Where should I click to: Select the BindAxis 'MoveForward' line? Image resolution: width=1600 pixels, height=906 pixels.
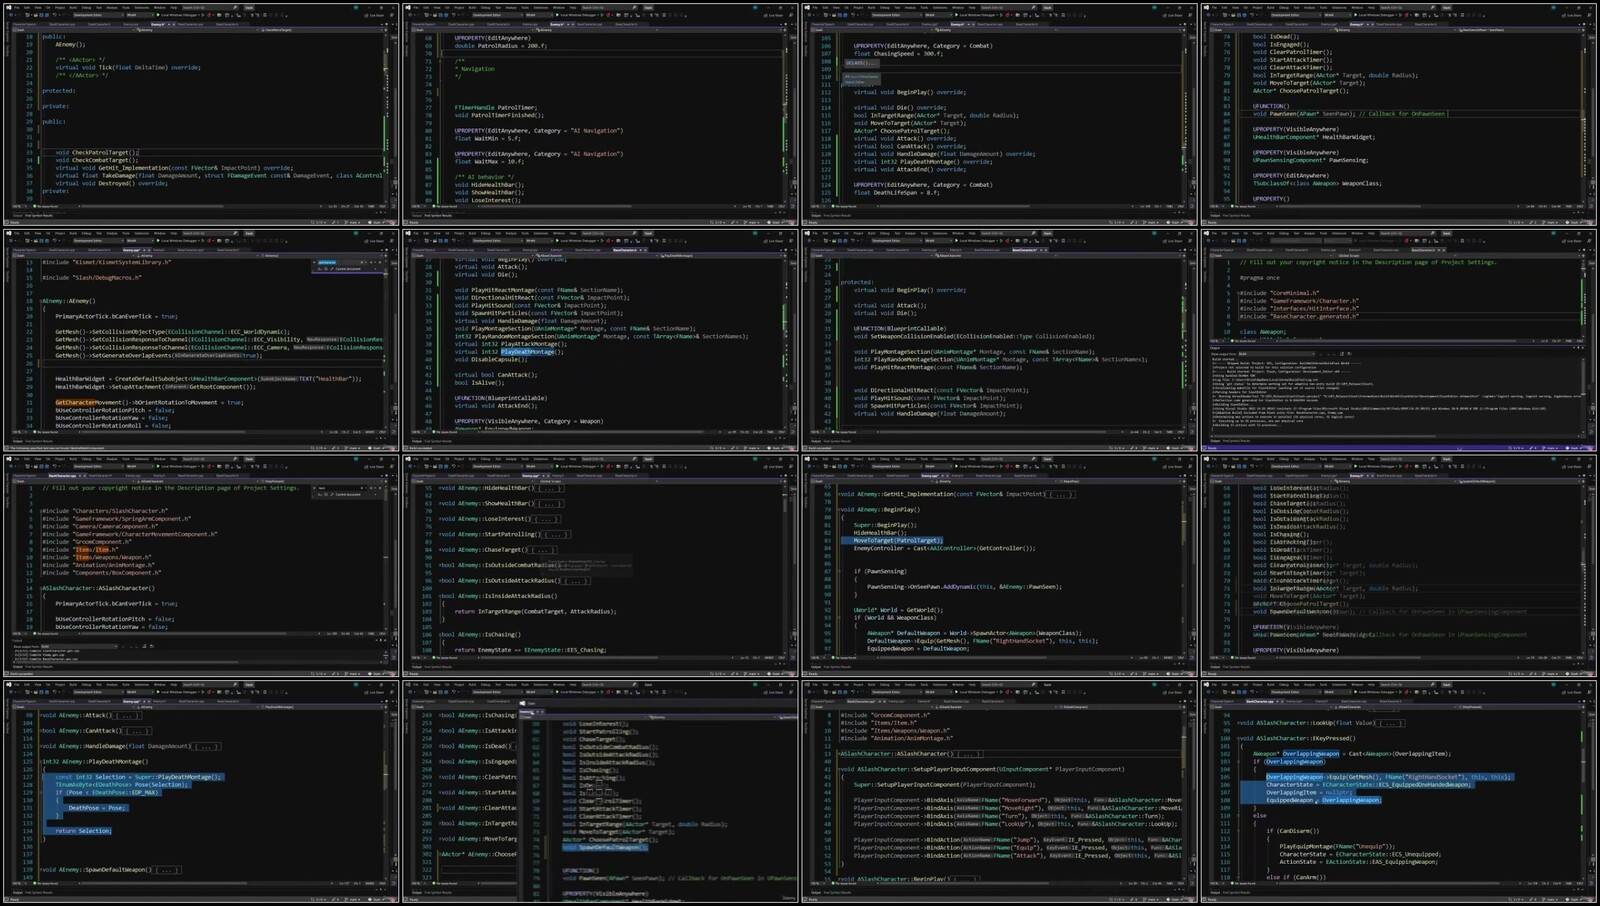[1018, 800]
